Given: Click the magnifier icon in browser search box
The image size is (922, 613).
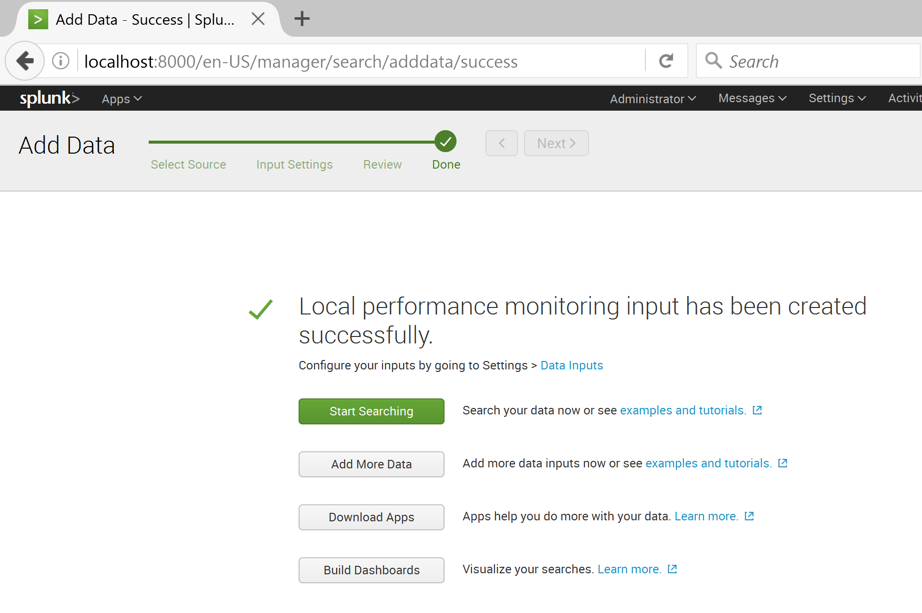Looking at the screenshot, I should pos(713,61).
